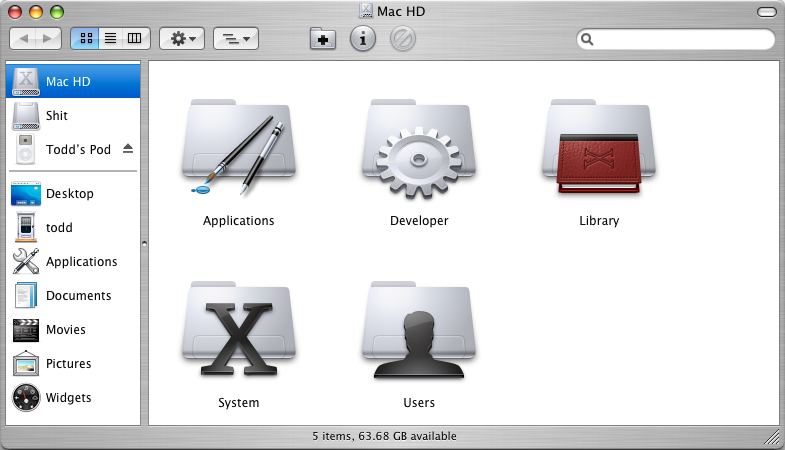Viewport: 785px width, 450px height.
Task: Click the System folder label text
Action: (x=239, y=403)
